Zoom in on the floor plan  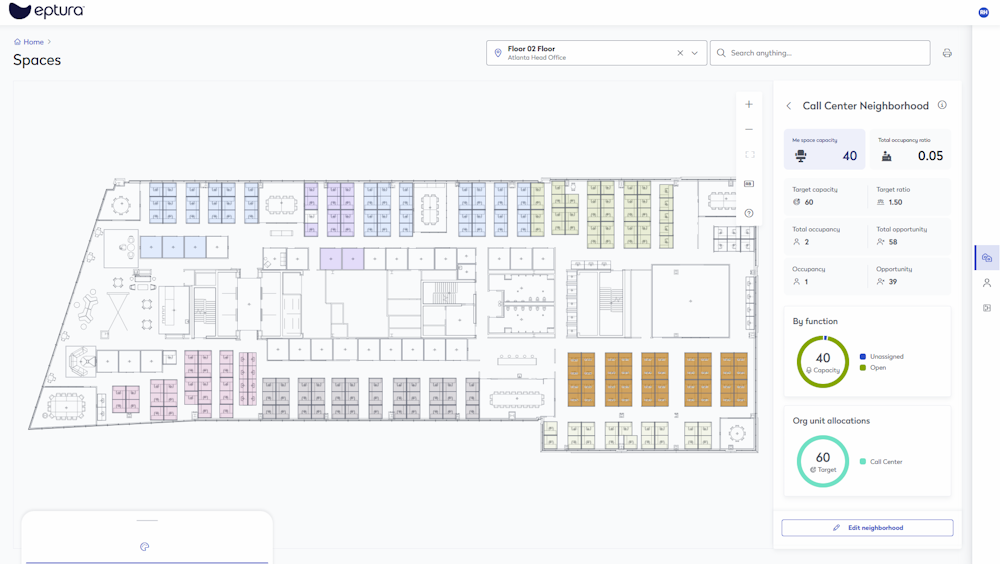click(749, 105)
